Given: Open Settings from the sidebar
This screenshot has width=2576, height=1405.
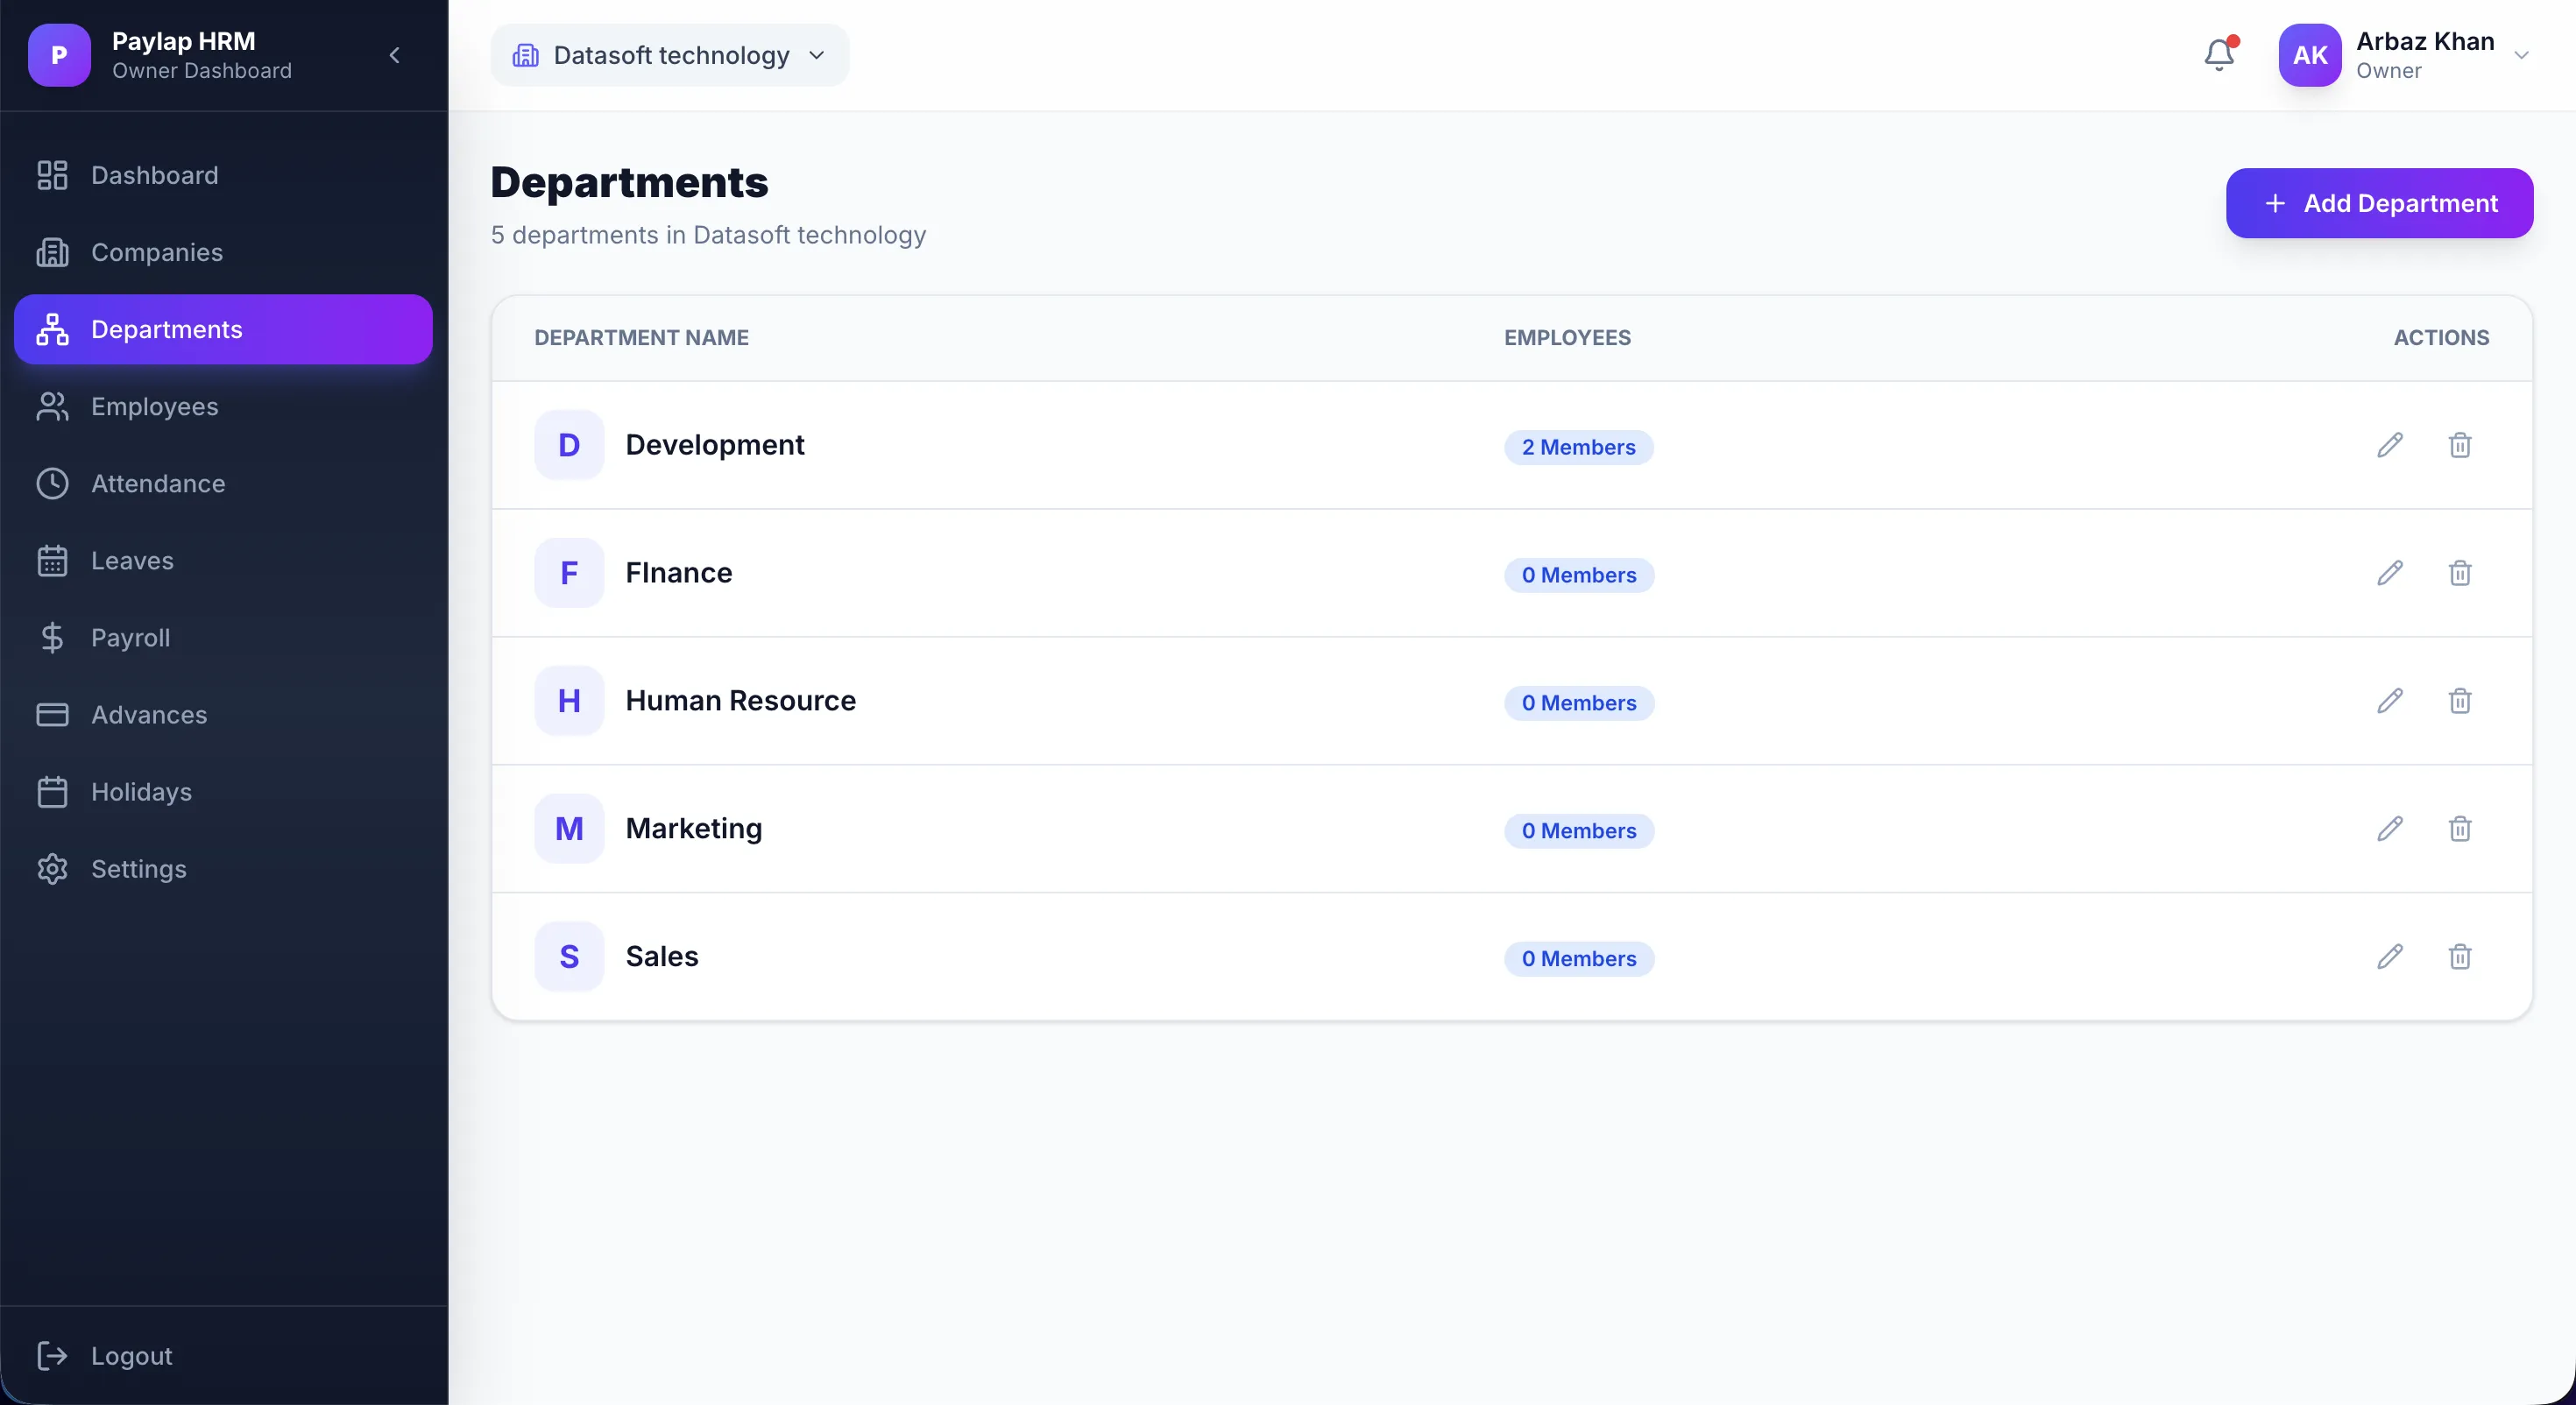Looking at the screenshot, I should point(138,869).
